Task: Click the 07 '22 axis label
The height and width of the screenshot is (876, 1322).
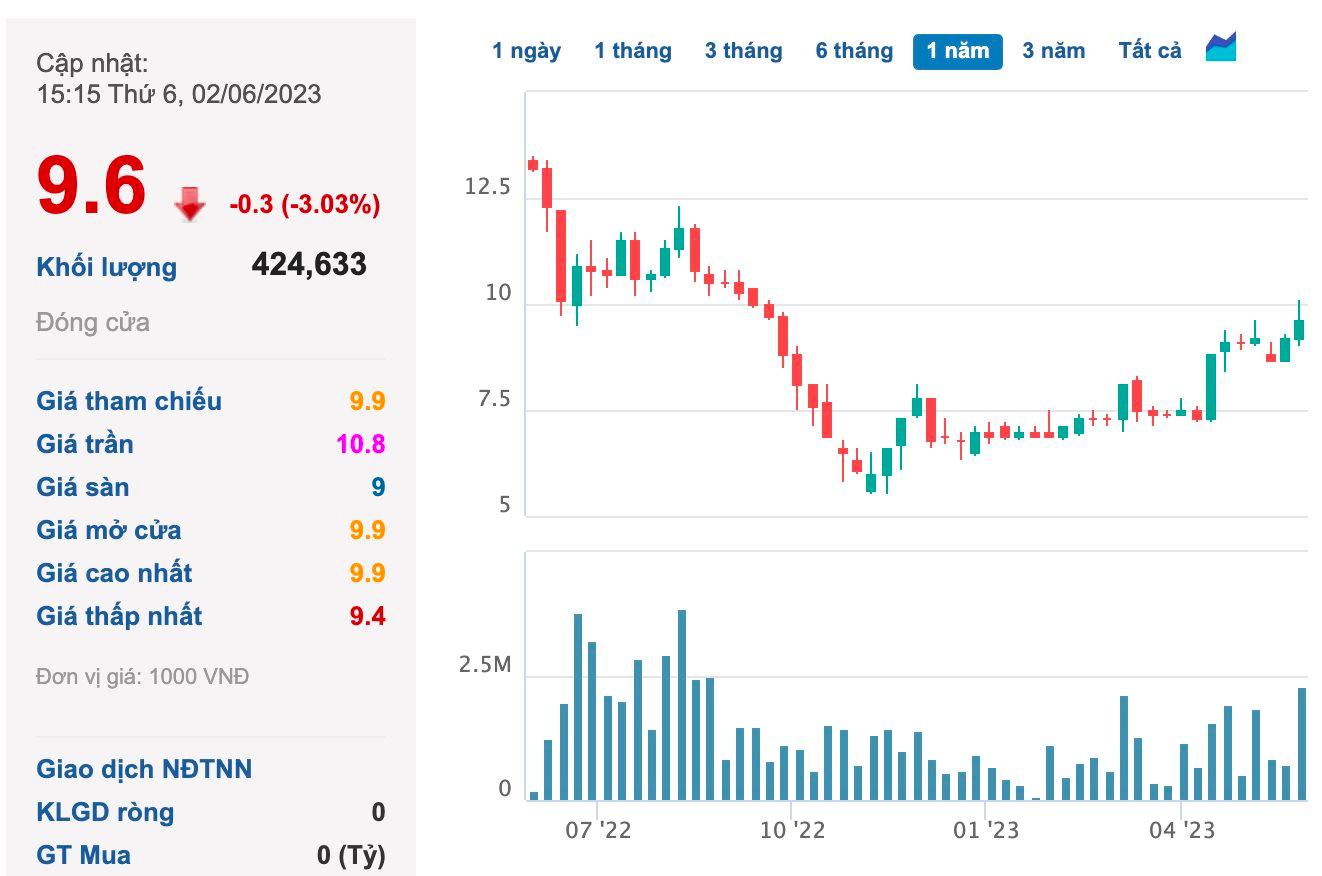Action: click(x=597, y=830)
